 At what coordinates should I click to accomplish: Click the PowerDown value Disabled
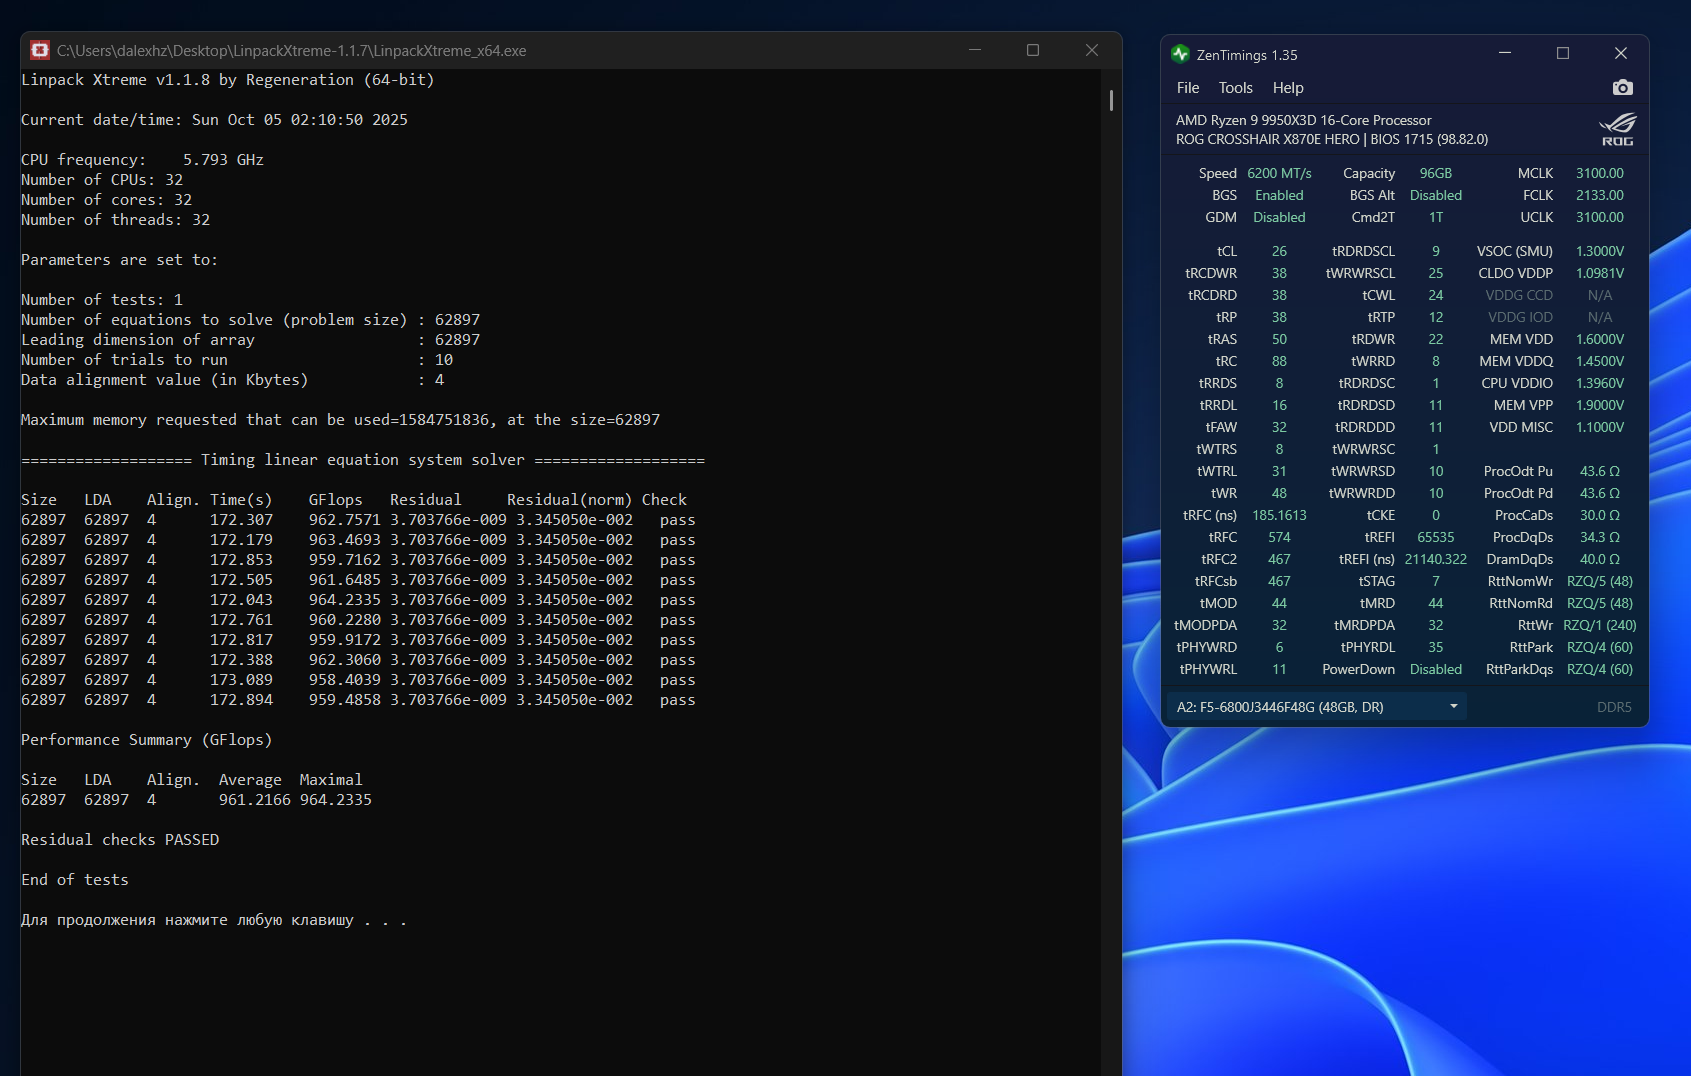[1436, 669]
